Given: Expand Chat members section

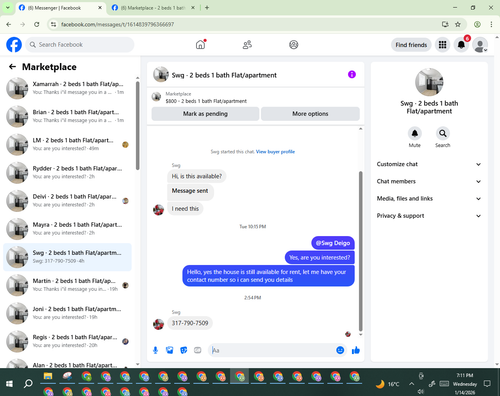Looking at the screenshot, I should tap(429, 181).
